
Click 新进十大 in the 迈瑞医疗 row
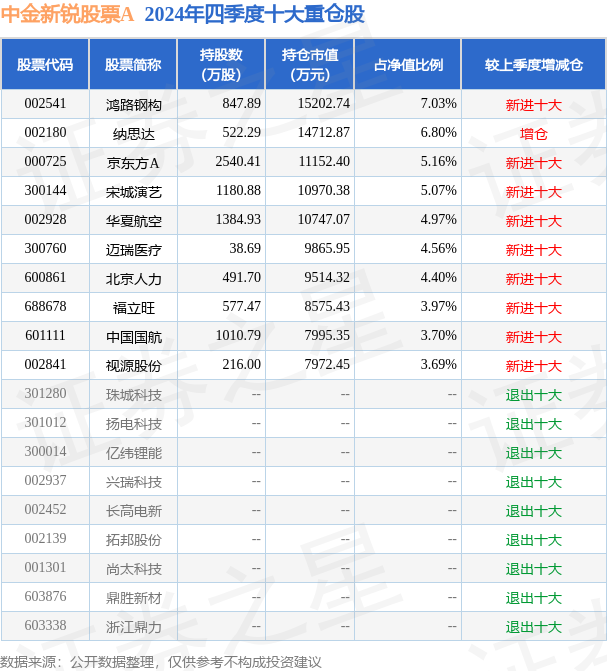(534, 250)
